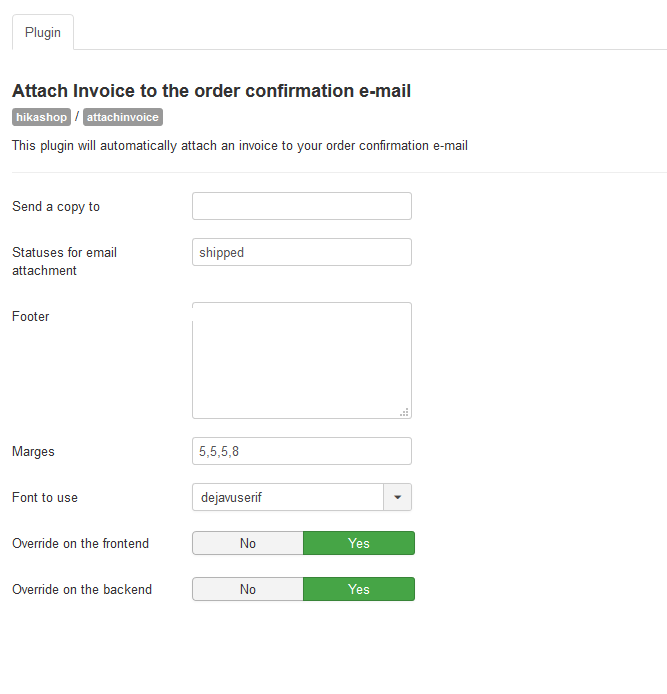The image size is (667, 694).
Task: Set Override on the frontend to Yes
Action: pos(359,543)
